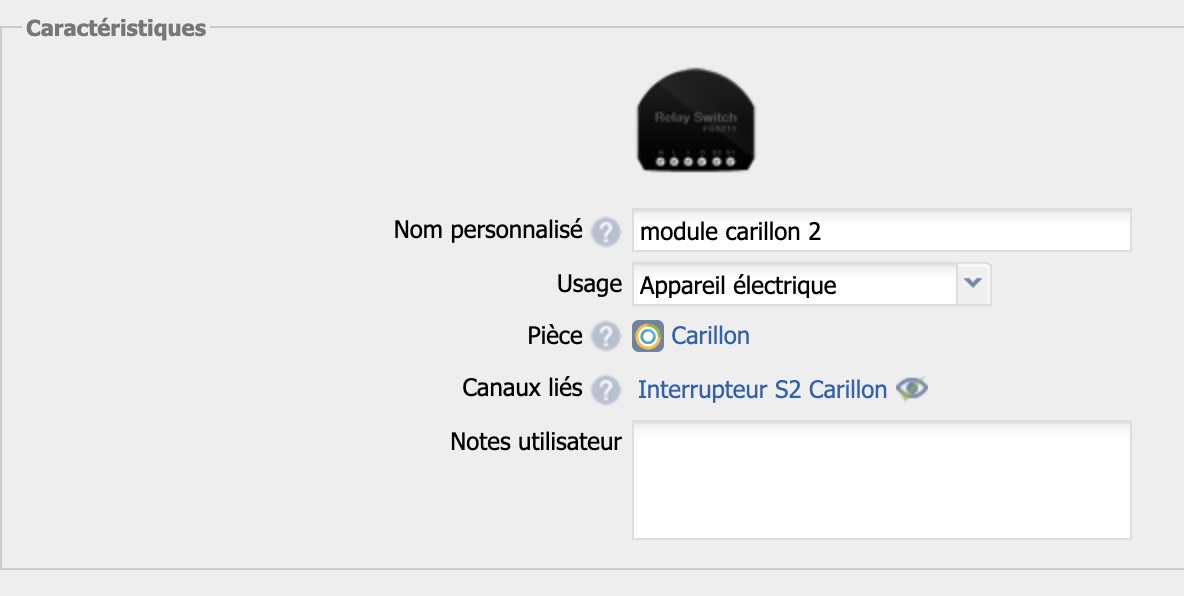The width and height of the screenshot is (1184, 596).
Task: Open the Carillon room link
Action: point(710,336)
